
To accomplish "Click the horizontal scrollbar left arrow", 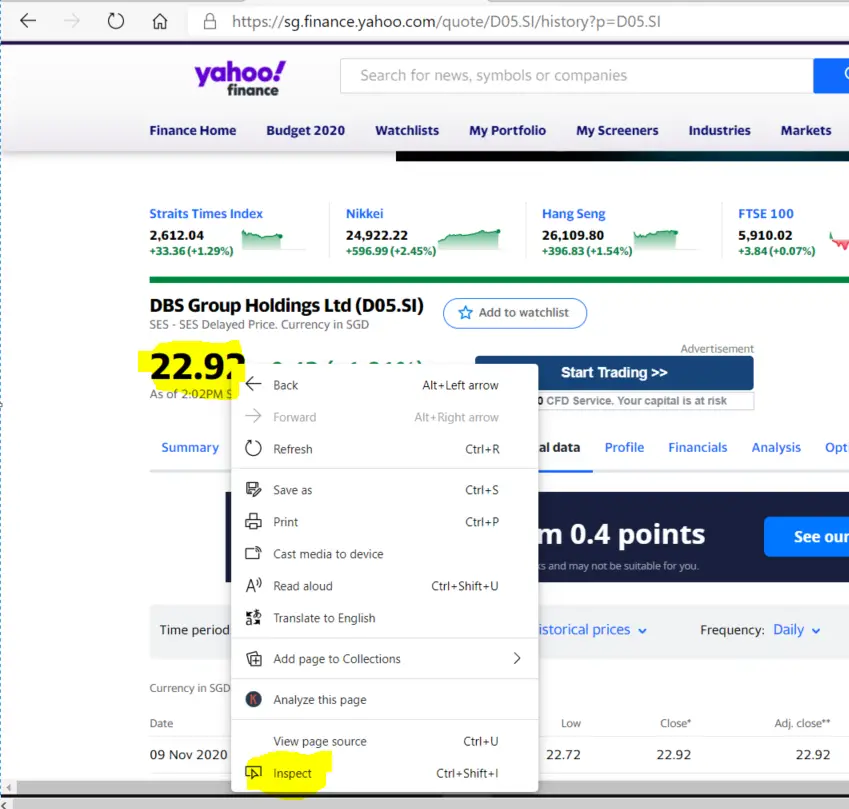I will (x=8, y=787).
